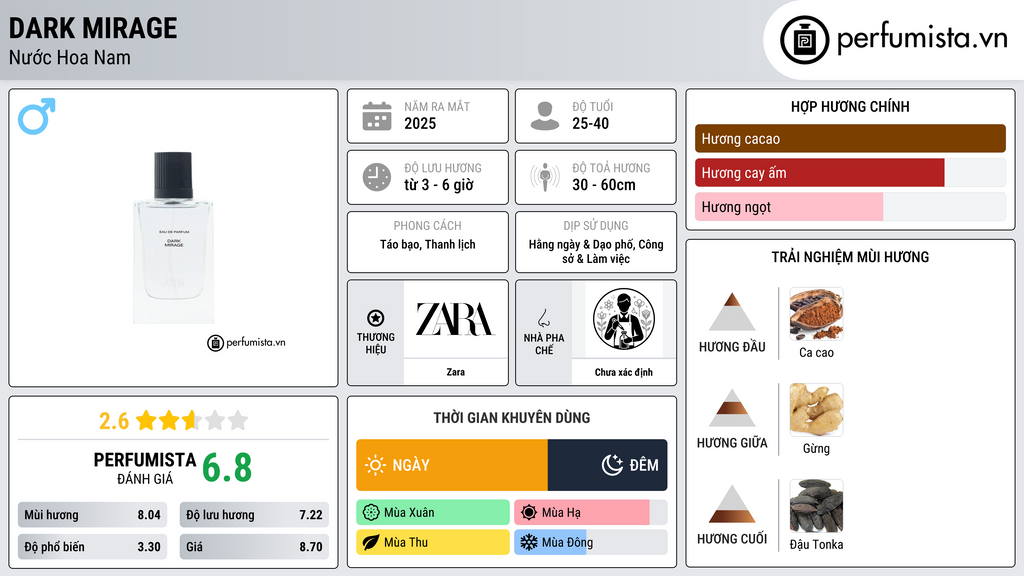Click the age range value 25-40
The height and width of the screenshot is (576, 1024).
(x=590, y=123)
